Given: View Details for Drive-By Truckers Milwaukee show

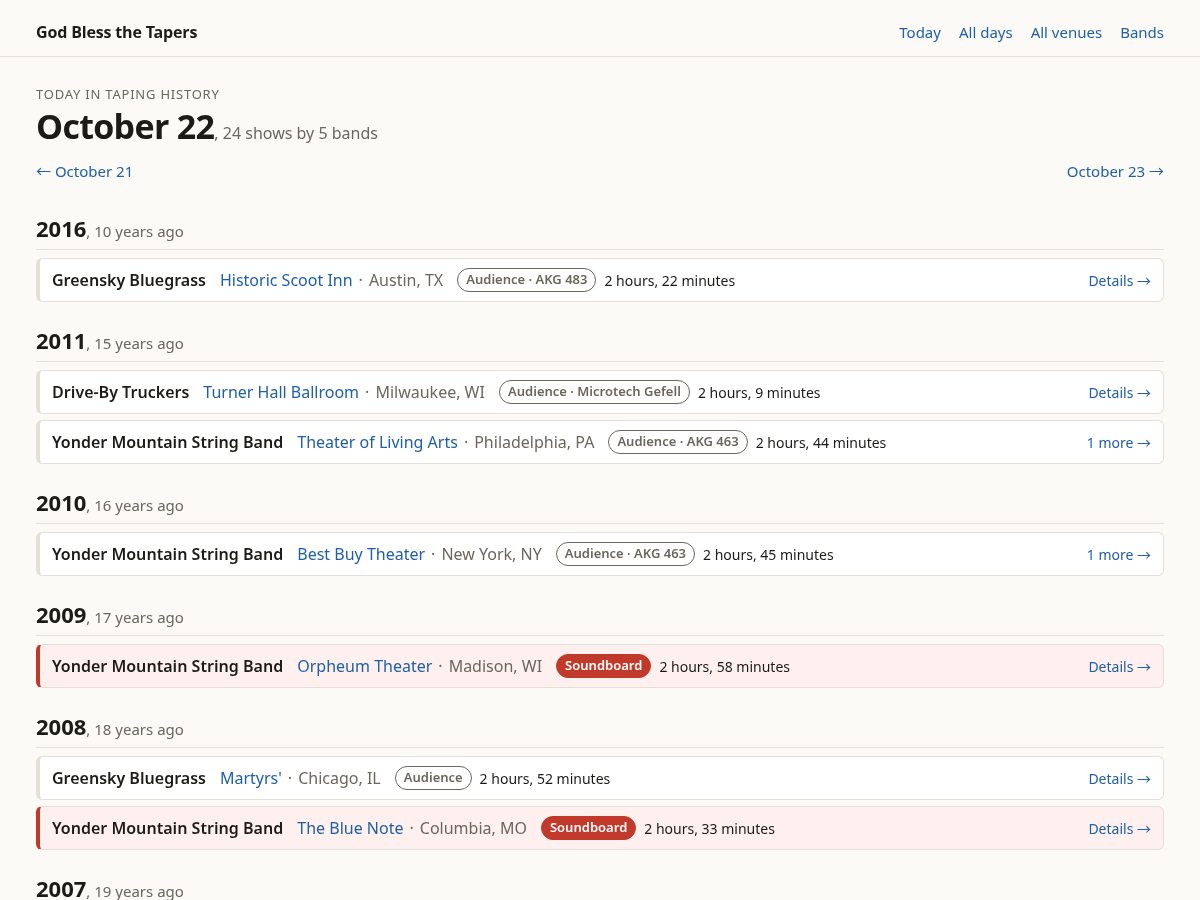Looking at the screenshot, I should coord(1119,393).
